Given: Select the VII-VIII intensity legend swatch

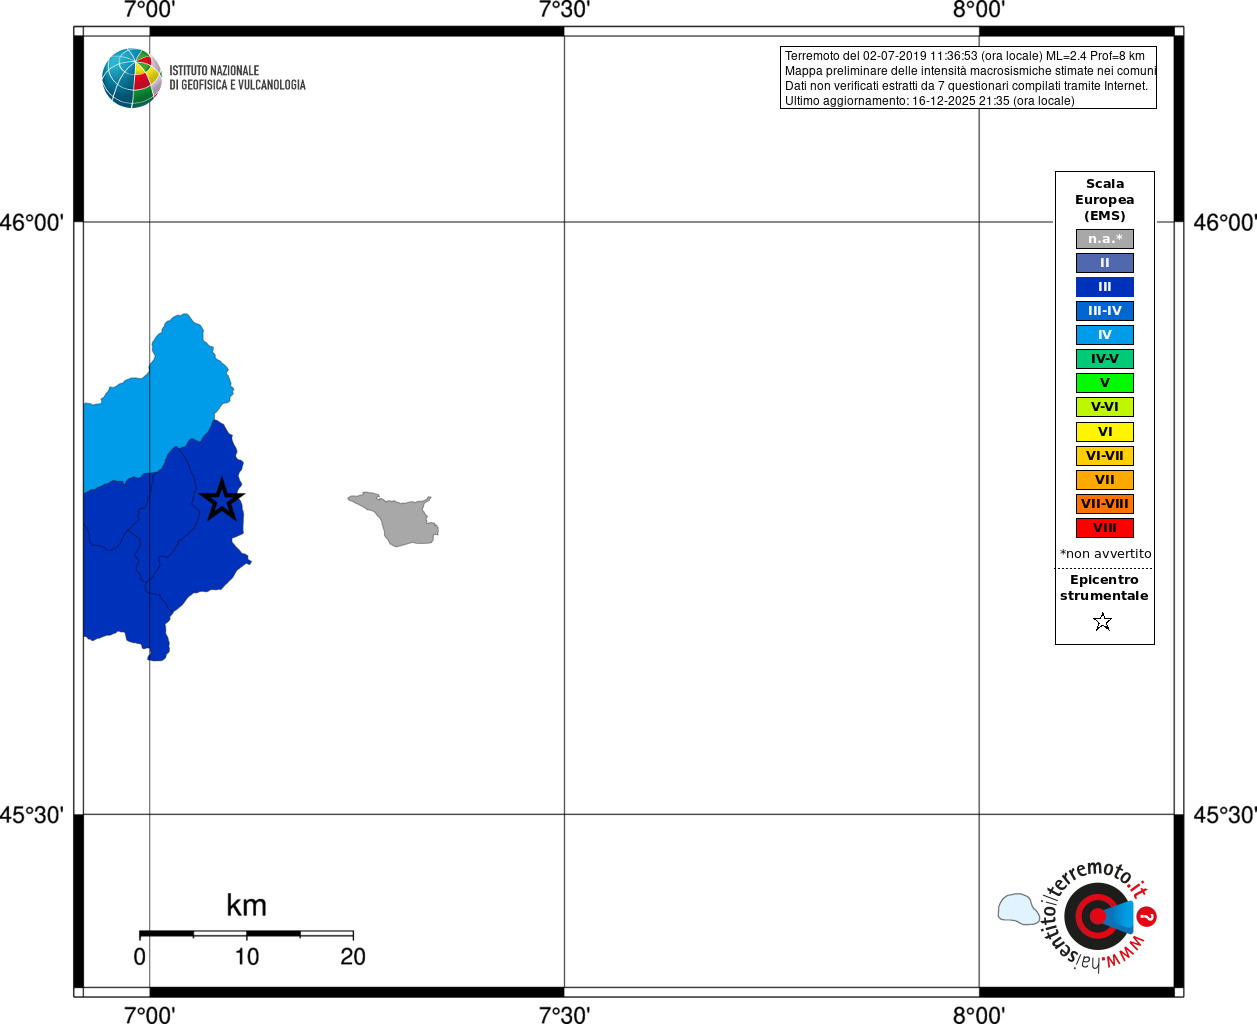Looking at the screenshot, I should 1105,504.
